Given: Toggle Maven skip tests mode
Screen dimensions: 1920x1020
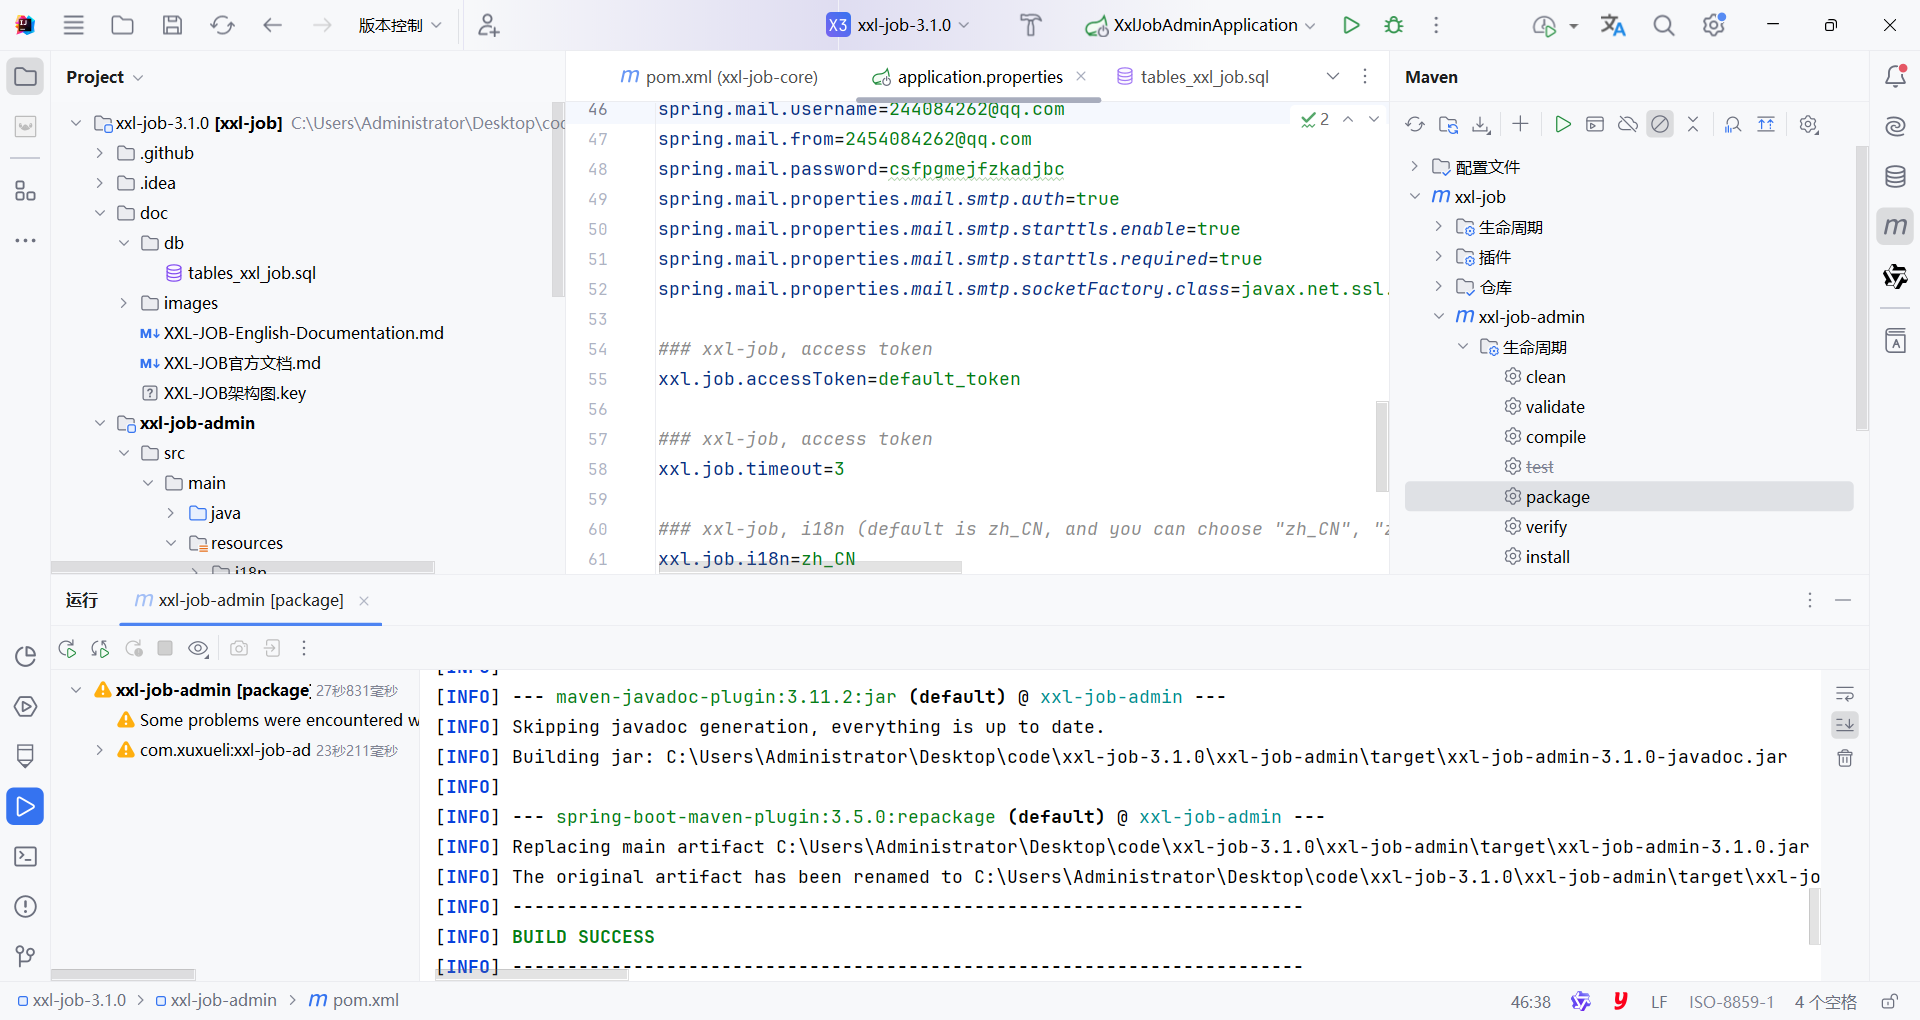Looking at the screenshot, I should coord(1660,124).
